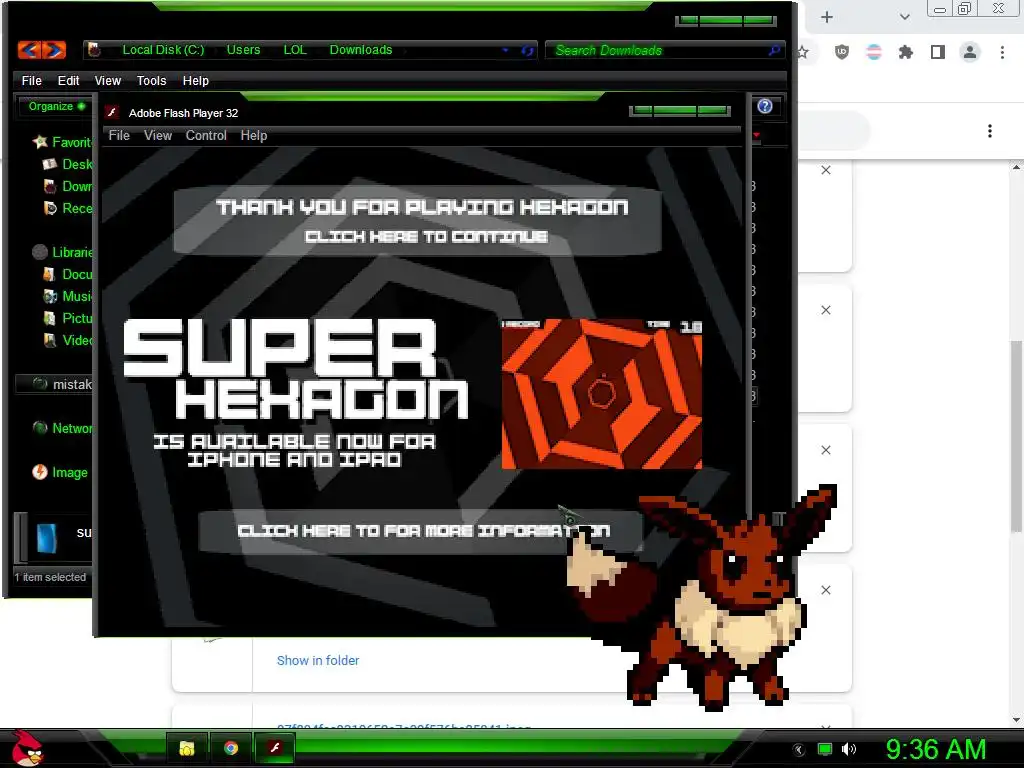
Task: Open Explorer's Tools menu
Action: coord(151,80)
